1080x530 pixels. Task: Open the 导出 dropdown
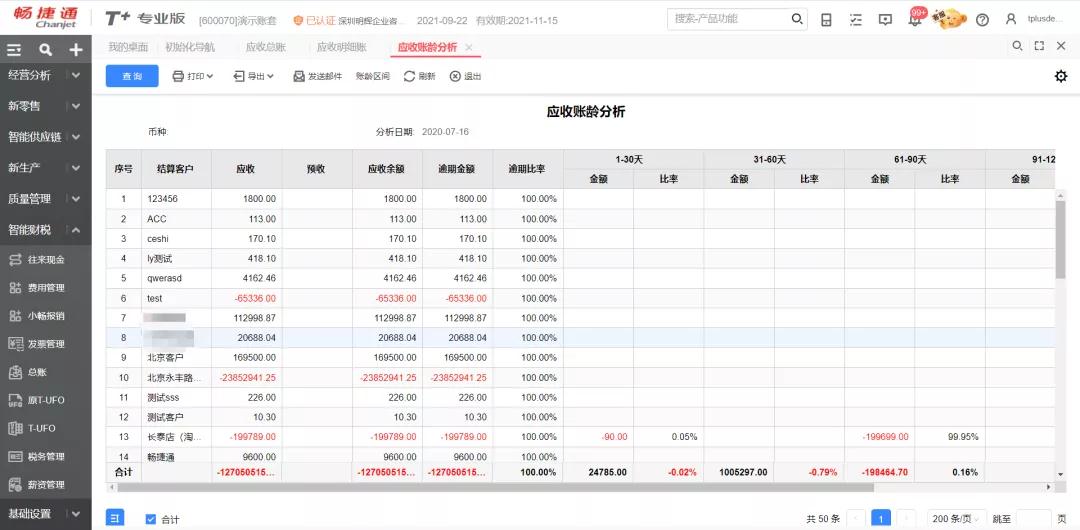253,77
